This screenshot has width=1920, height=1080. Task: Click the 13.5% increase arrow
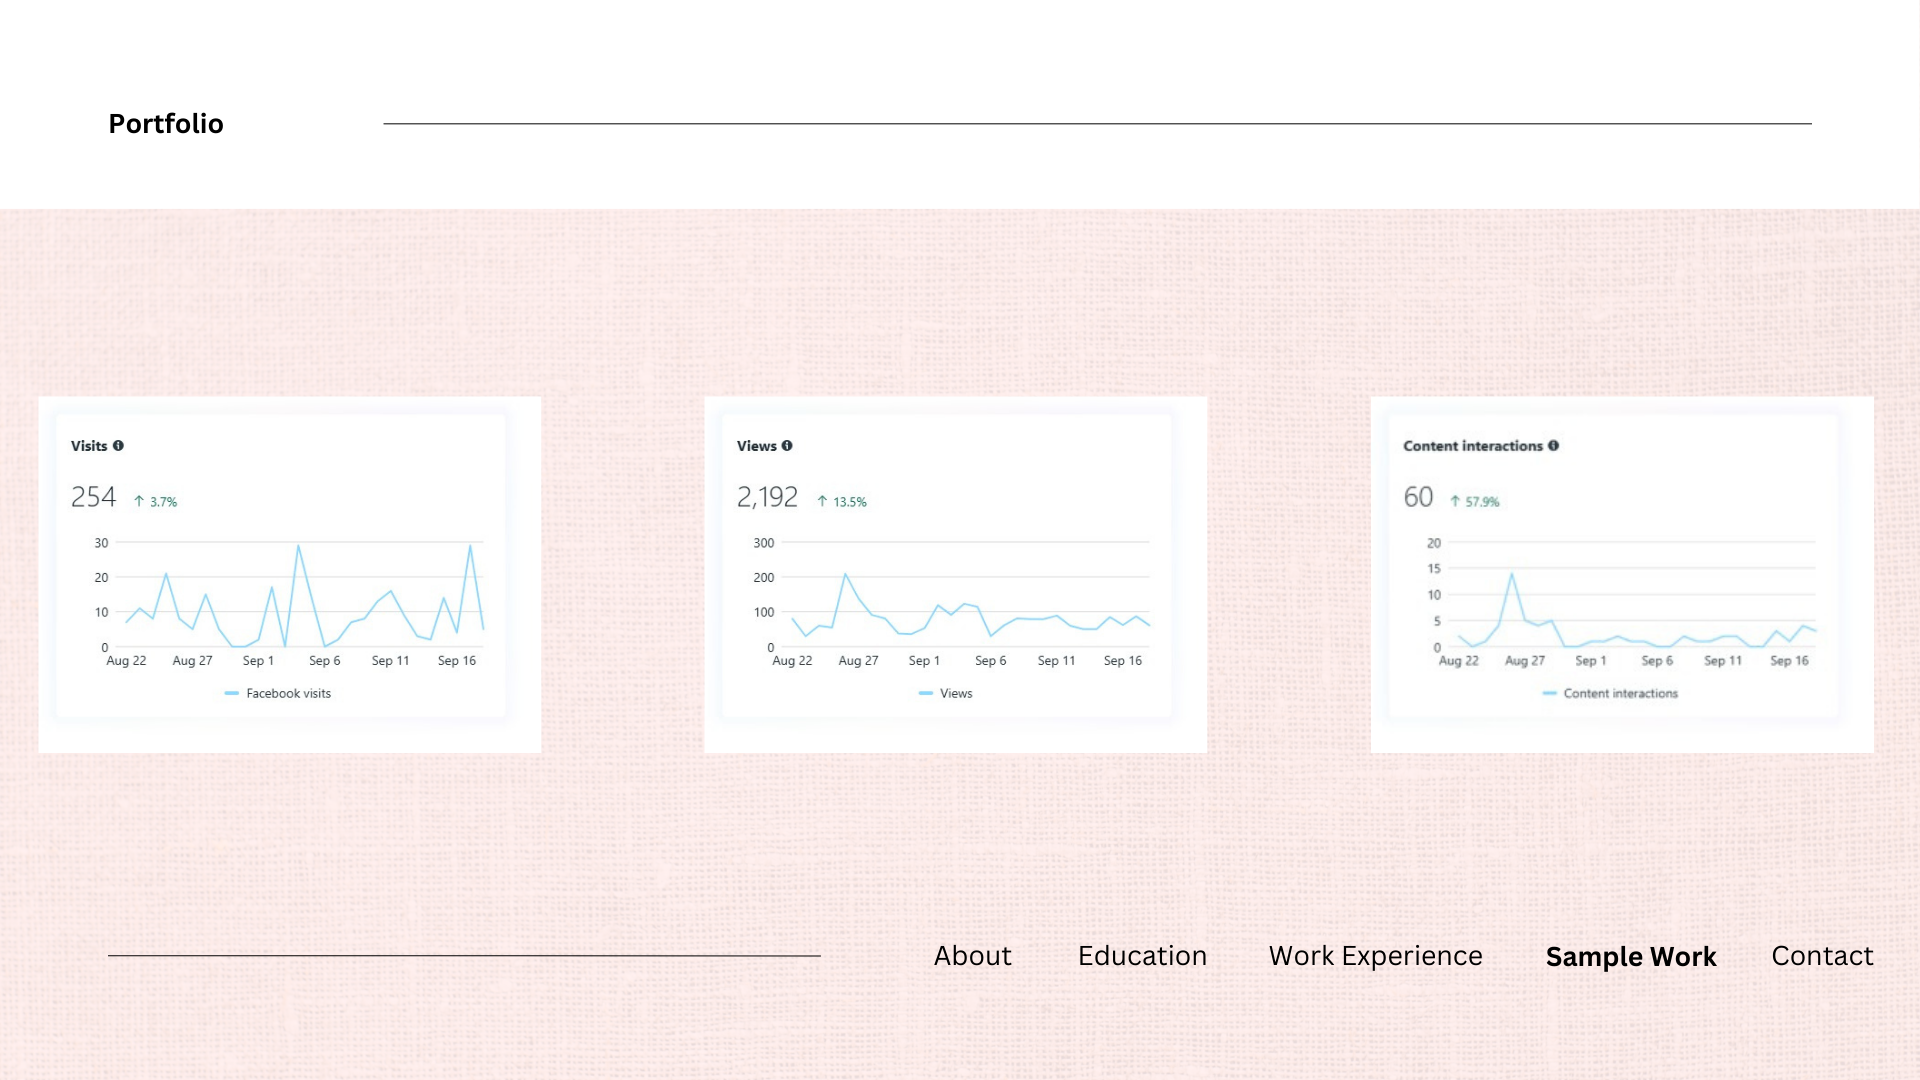point(822,501)
